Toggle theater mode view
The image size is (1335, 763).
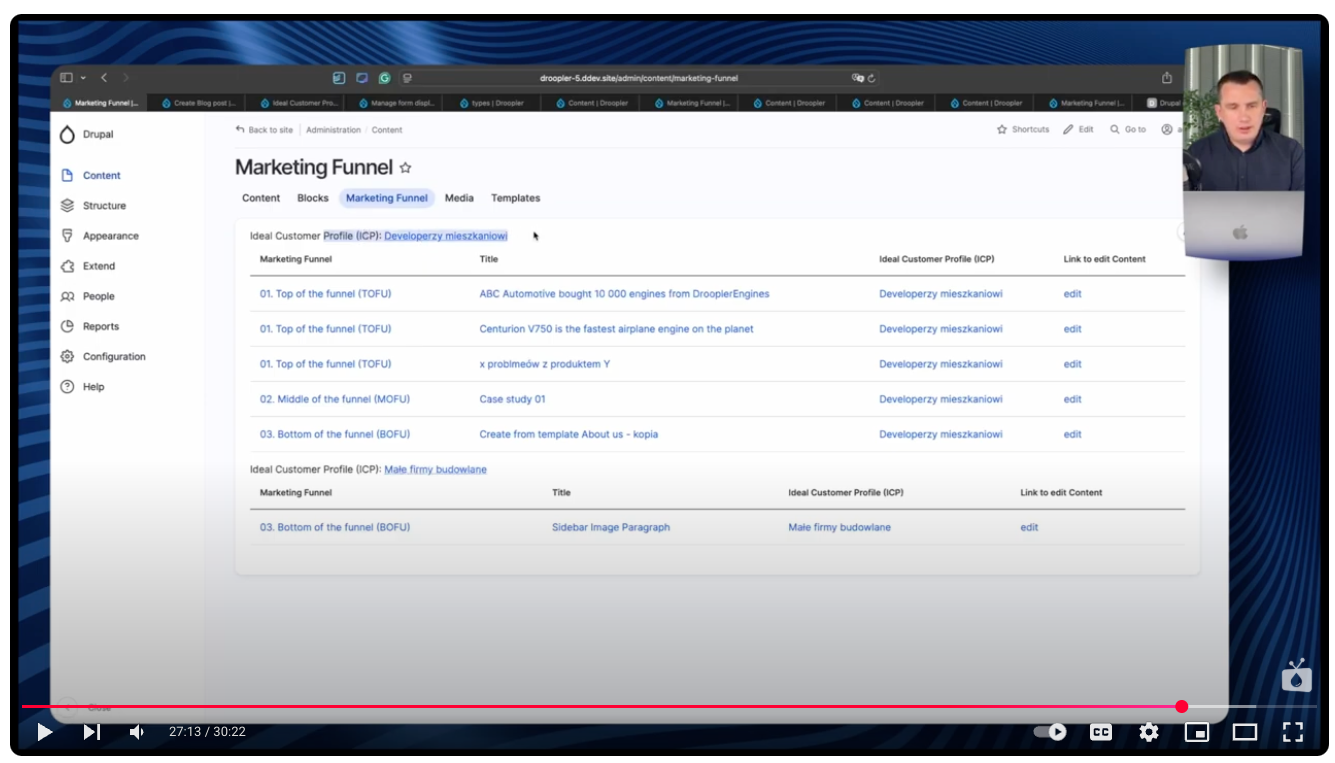[x=1244, y=732]
